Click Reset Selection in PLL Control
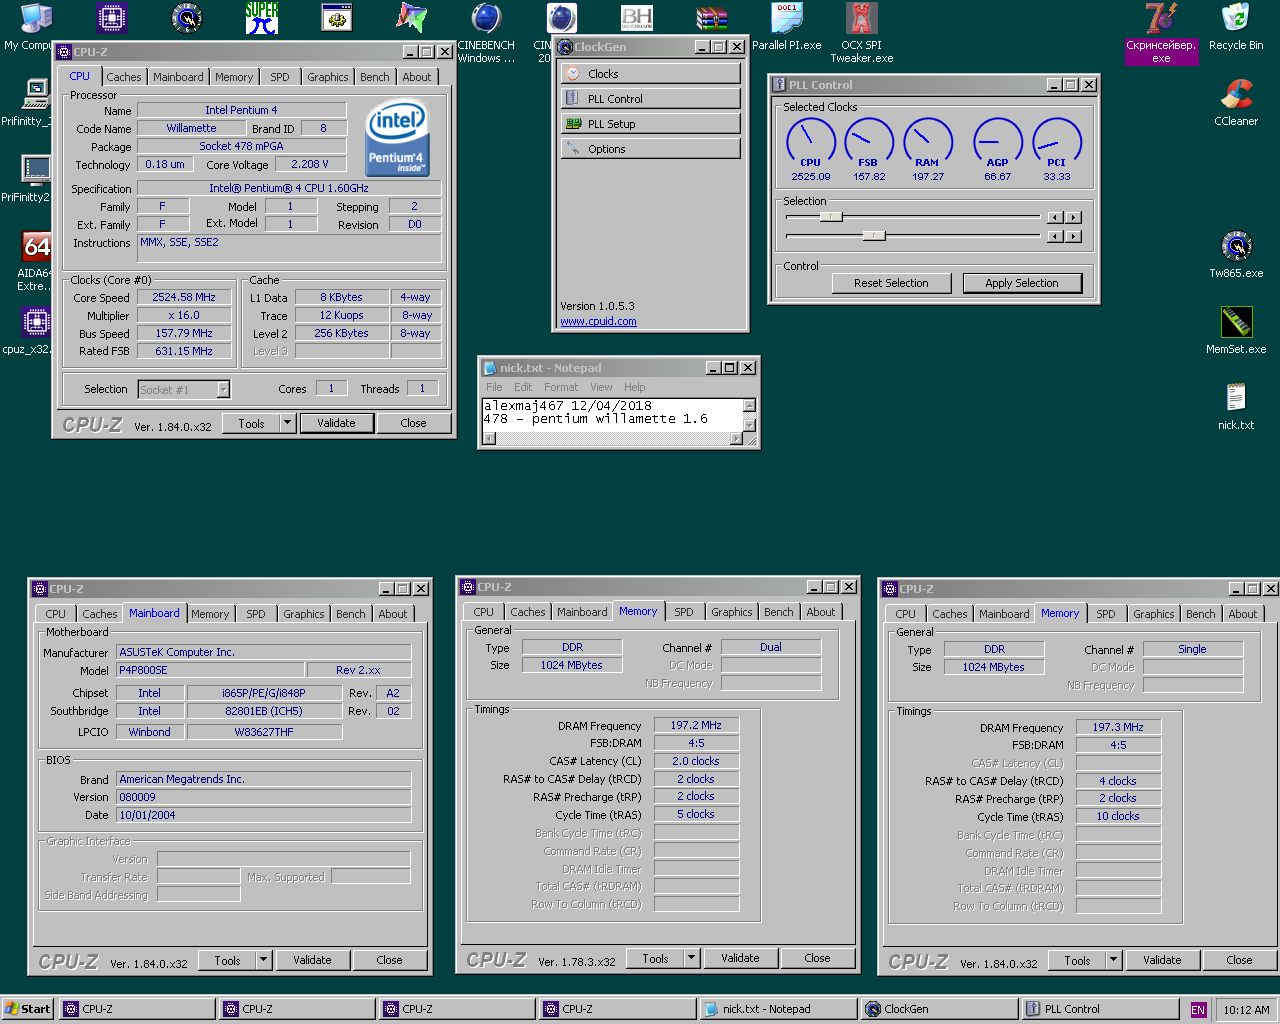Image resolution: width=1280 pixels, height=1024 pixels. (x=891, y=283)
